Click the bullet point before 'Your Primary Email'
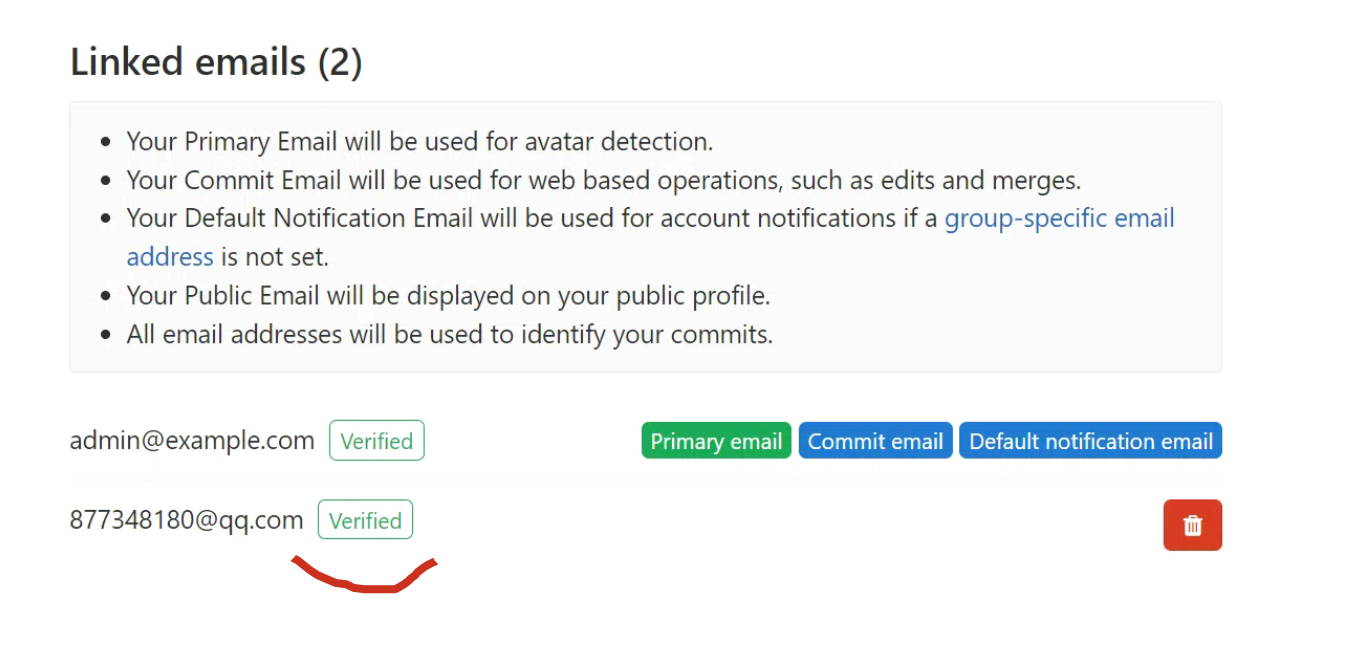 point(106,142)
